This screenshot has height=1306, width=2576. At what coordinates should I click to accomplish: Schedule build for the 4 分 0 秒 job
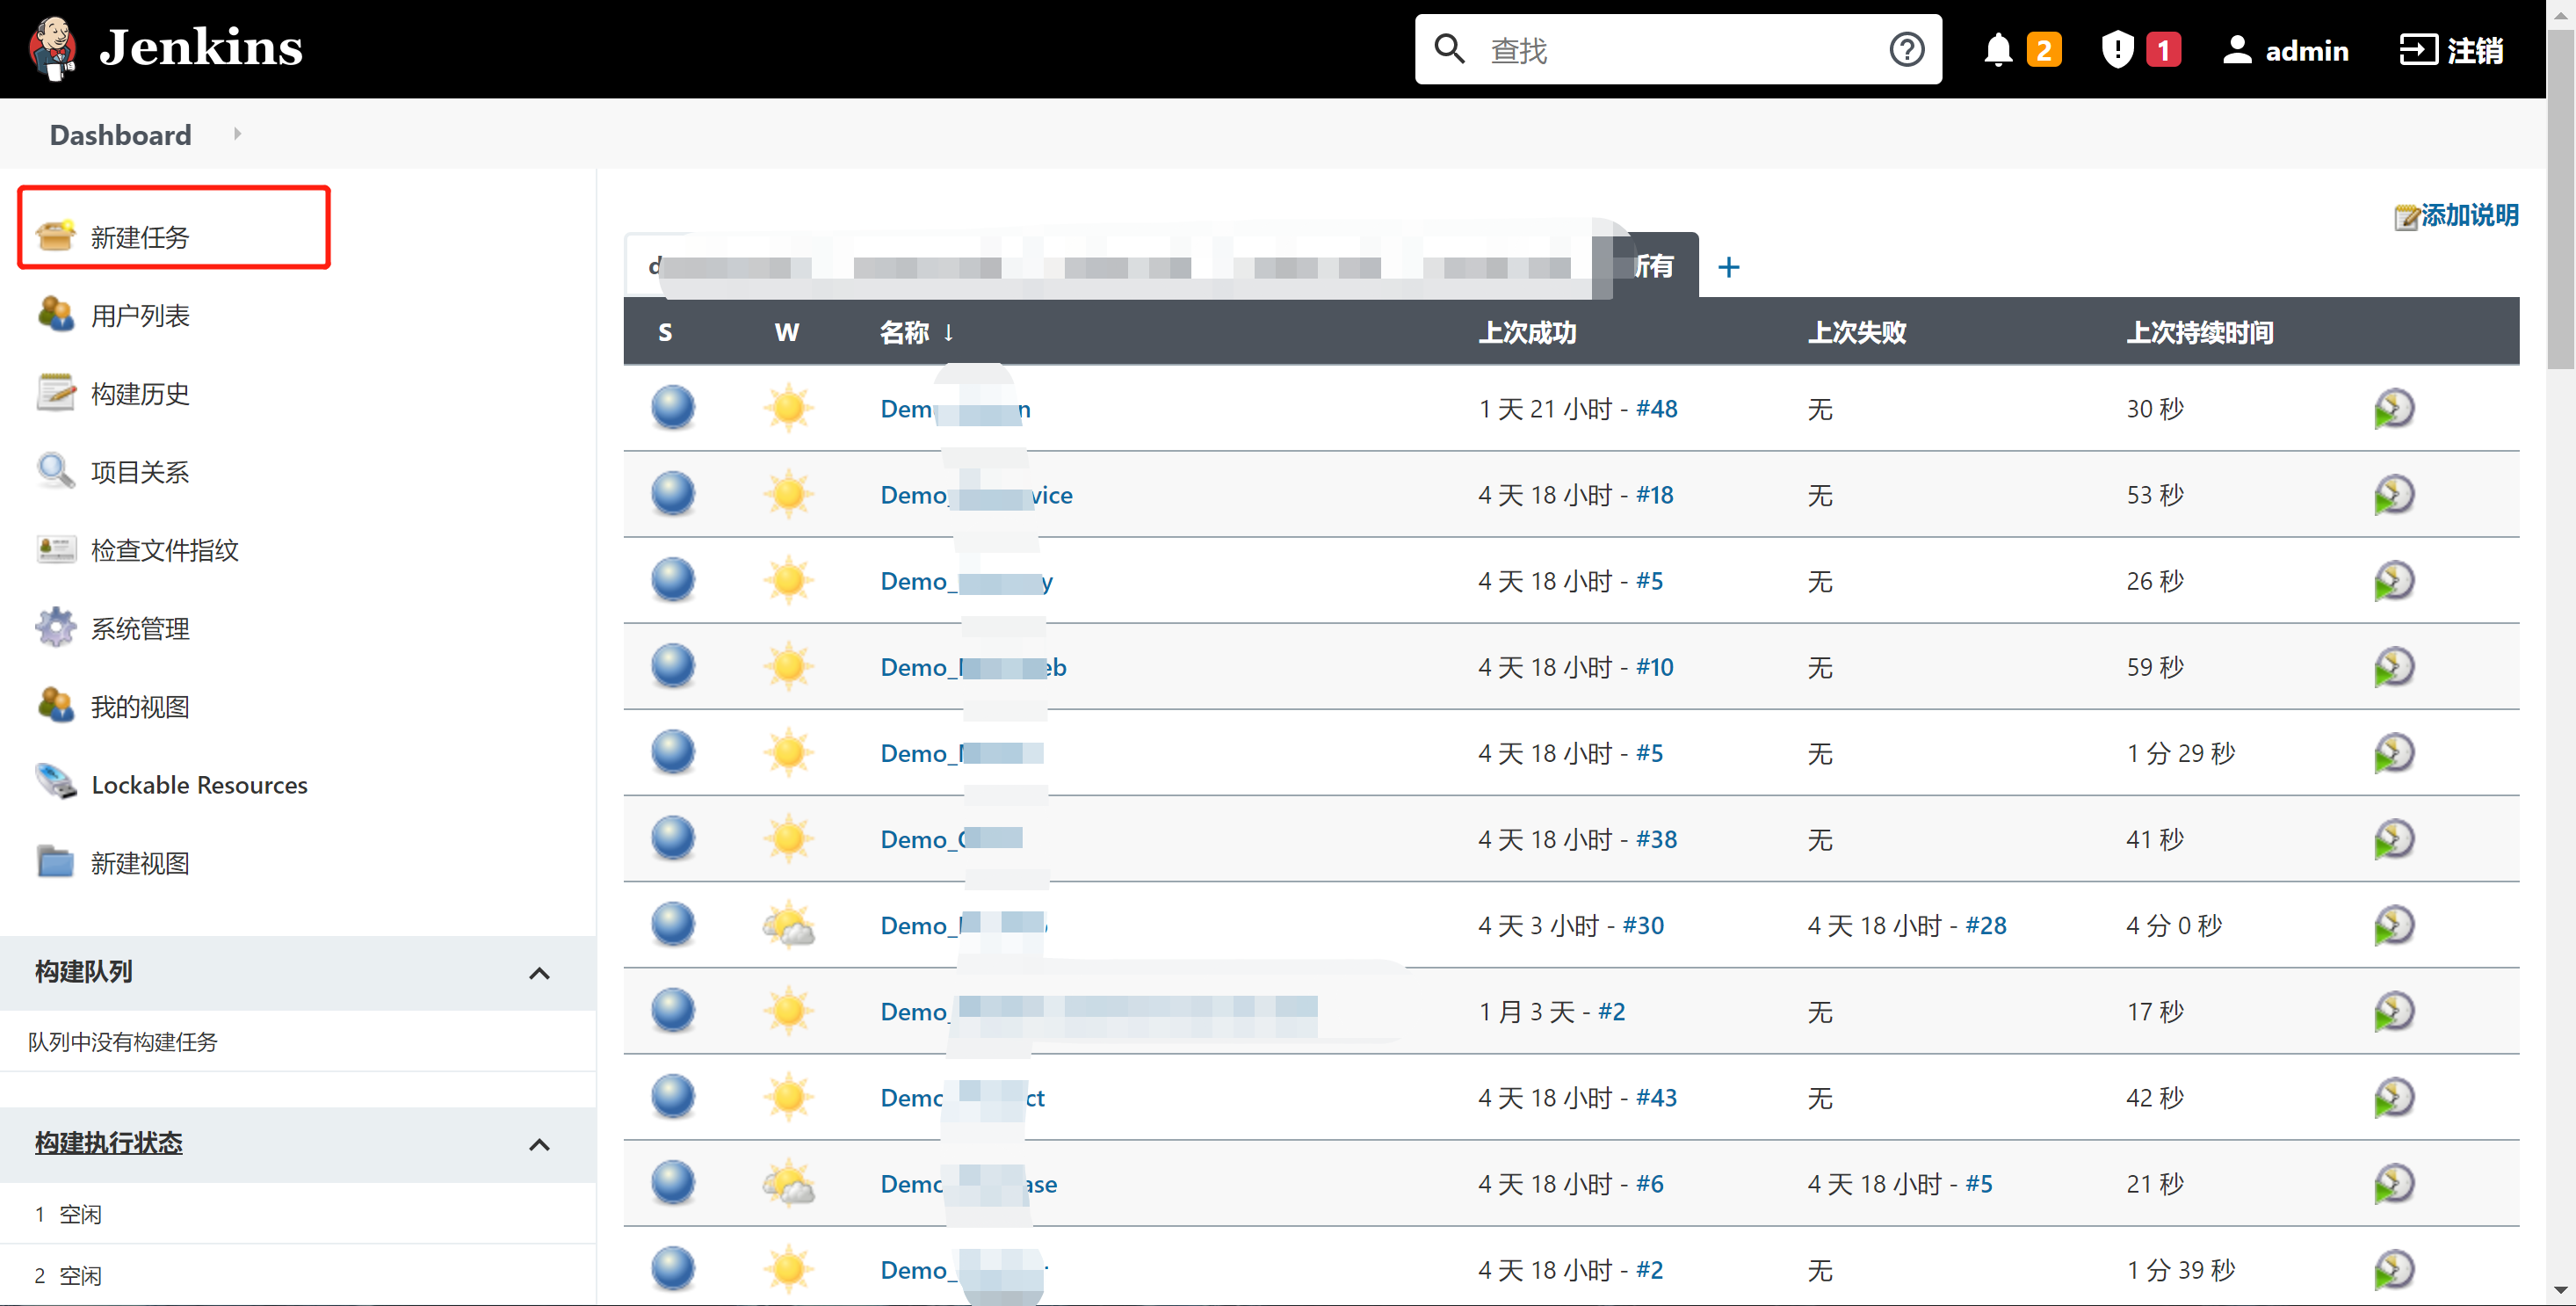point(2393,925)
